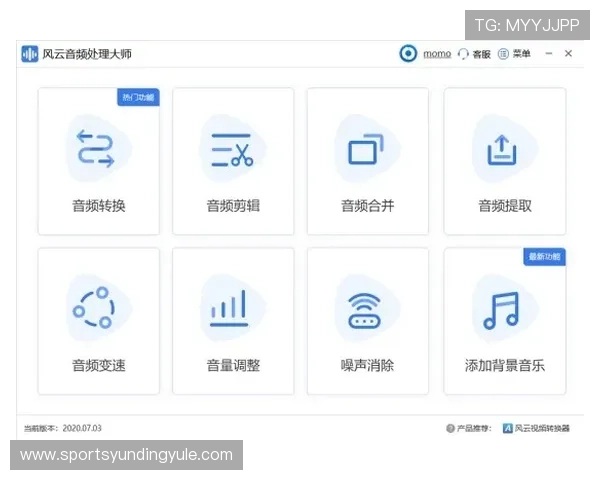Click the 音频转换 label text

click(x=99, y=206)
